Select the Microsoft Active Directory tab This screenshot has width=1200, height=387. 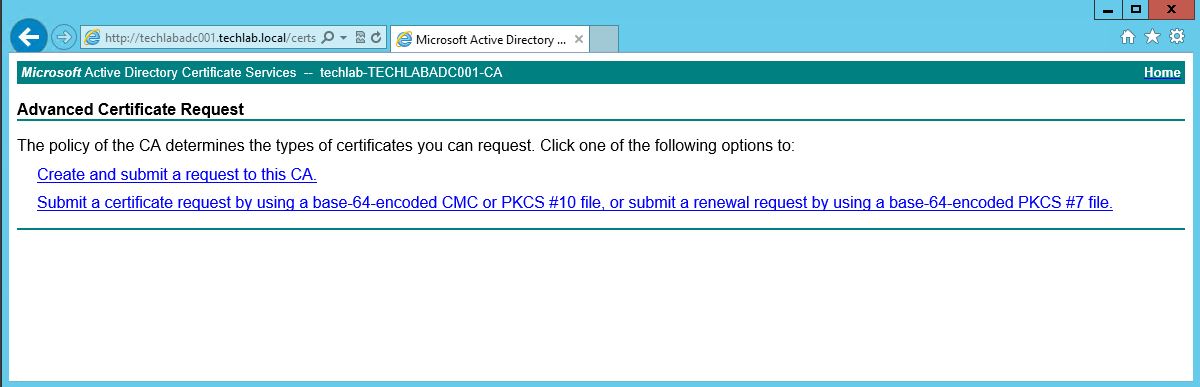[481, 39]
